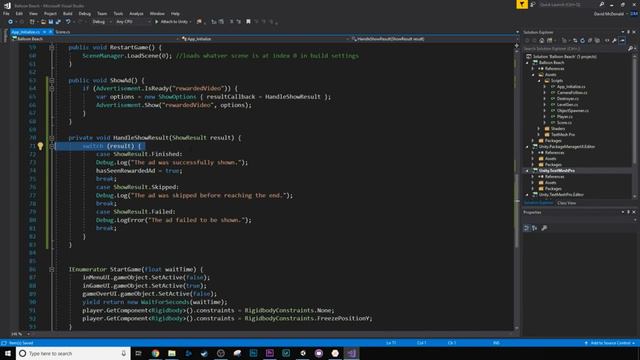Open the Any CPU platform dropdown
Viewport: 640px width, 360px height.
point(132,22)
